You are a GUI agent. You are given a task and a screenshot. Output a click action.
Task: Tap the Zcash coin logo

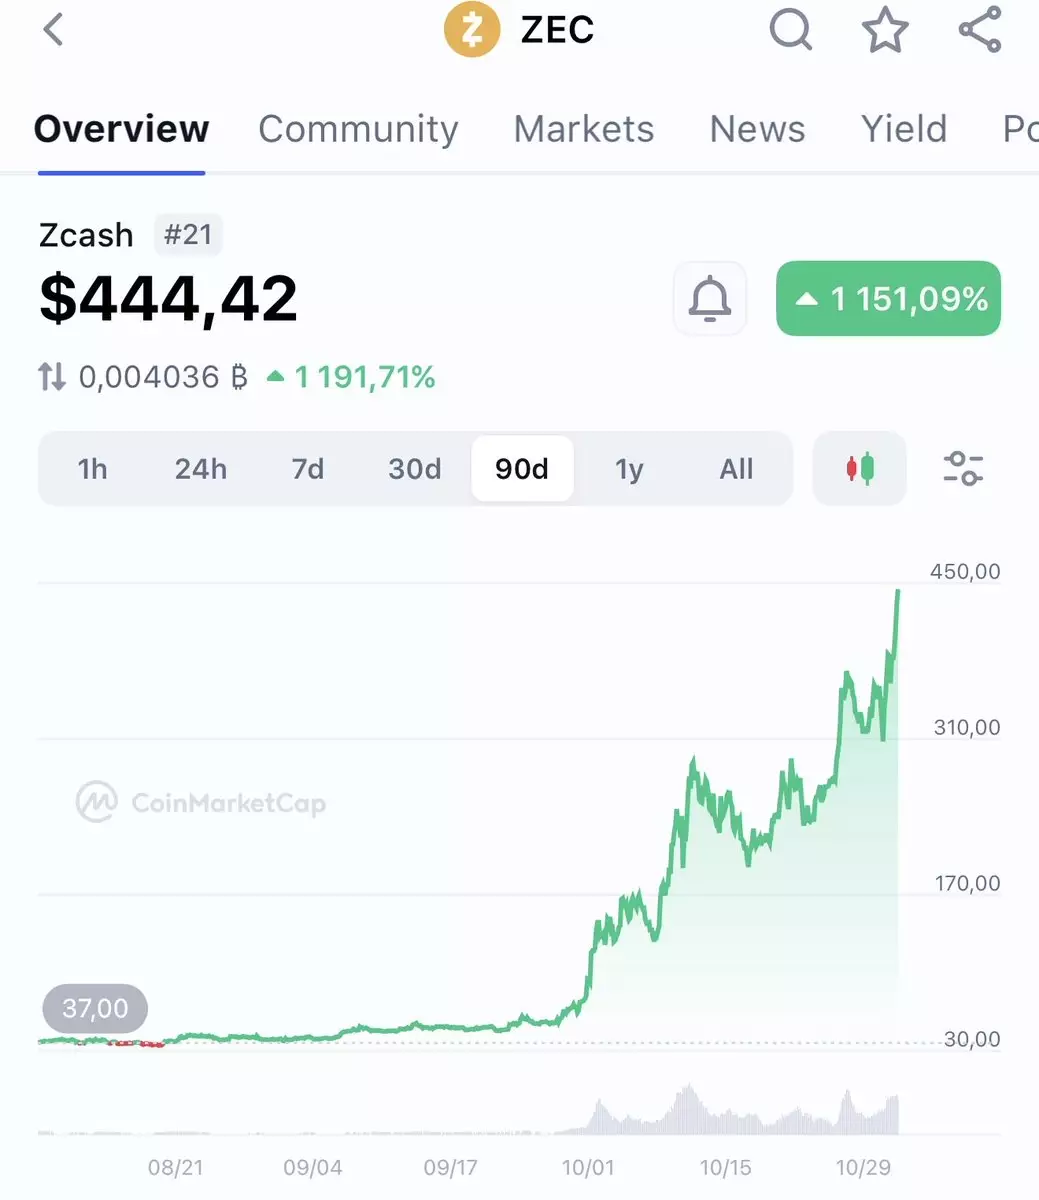[x=471, y=30]
